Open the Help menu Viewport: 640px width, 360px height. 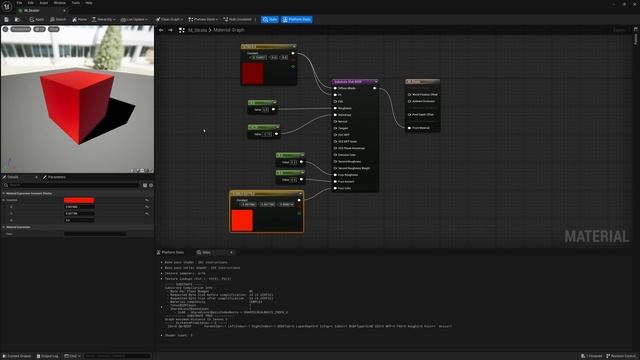pyautogui.click(x=89, y=3)
